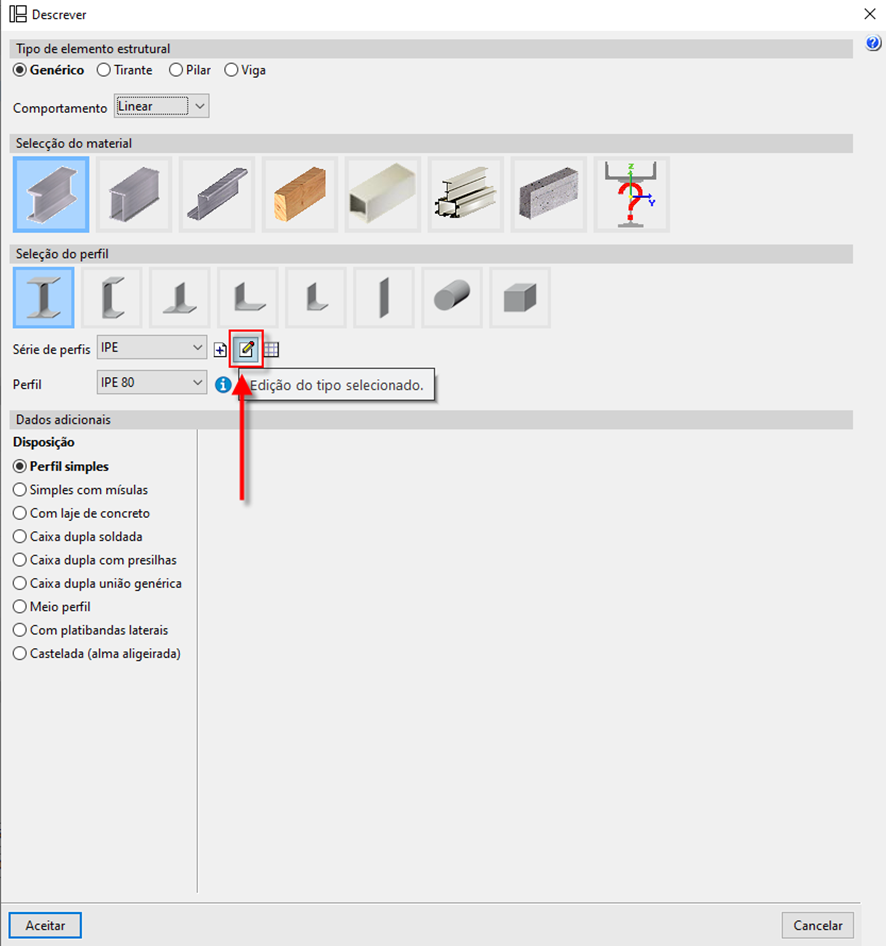The height and width of the screenshot is (946, 886).
Task: Select the cold-formed steel profile material
Action: (217, 195)
